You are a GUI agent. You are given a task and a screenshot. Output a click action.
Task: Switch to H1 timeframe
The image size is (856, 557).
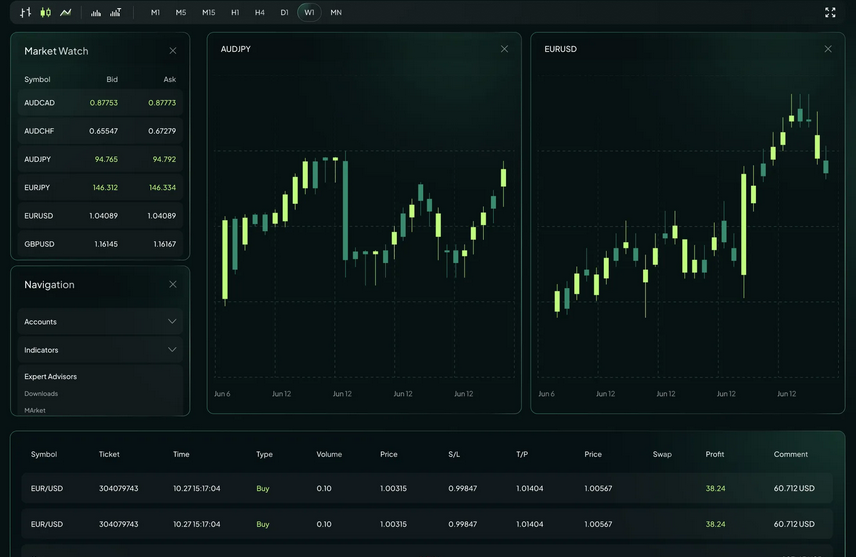[x=235, y=13]
